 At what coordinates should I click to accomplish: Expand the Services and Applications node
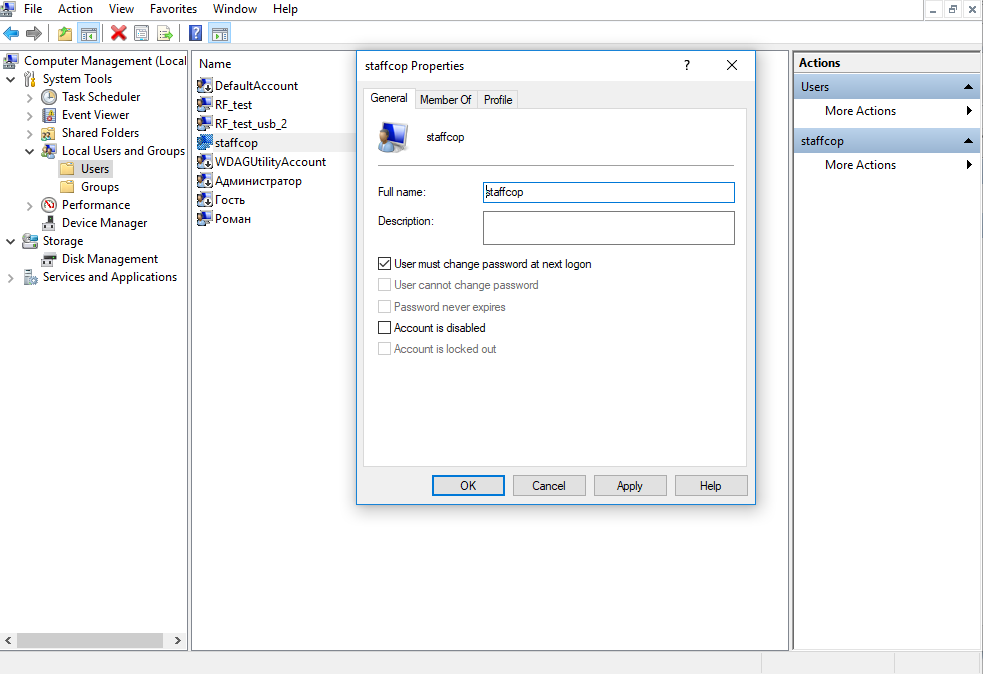click(10, 278)
